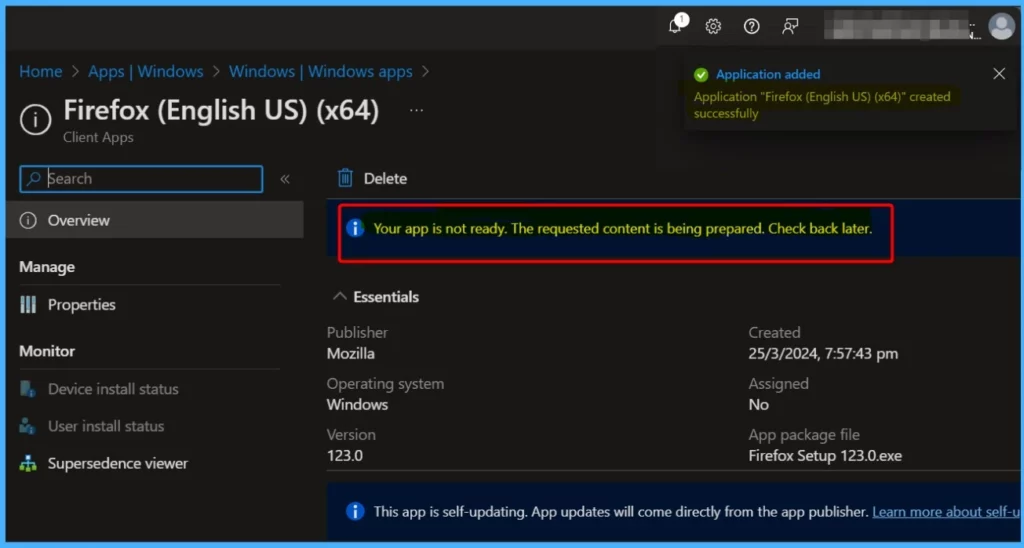Go to Home breadcrumb
The height and width of the screenshot is (548, 1024).
40,71
